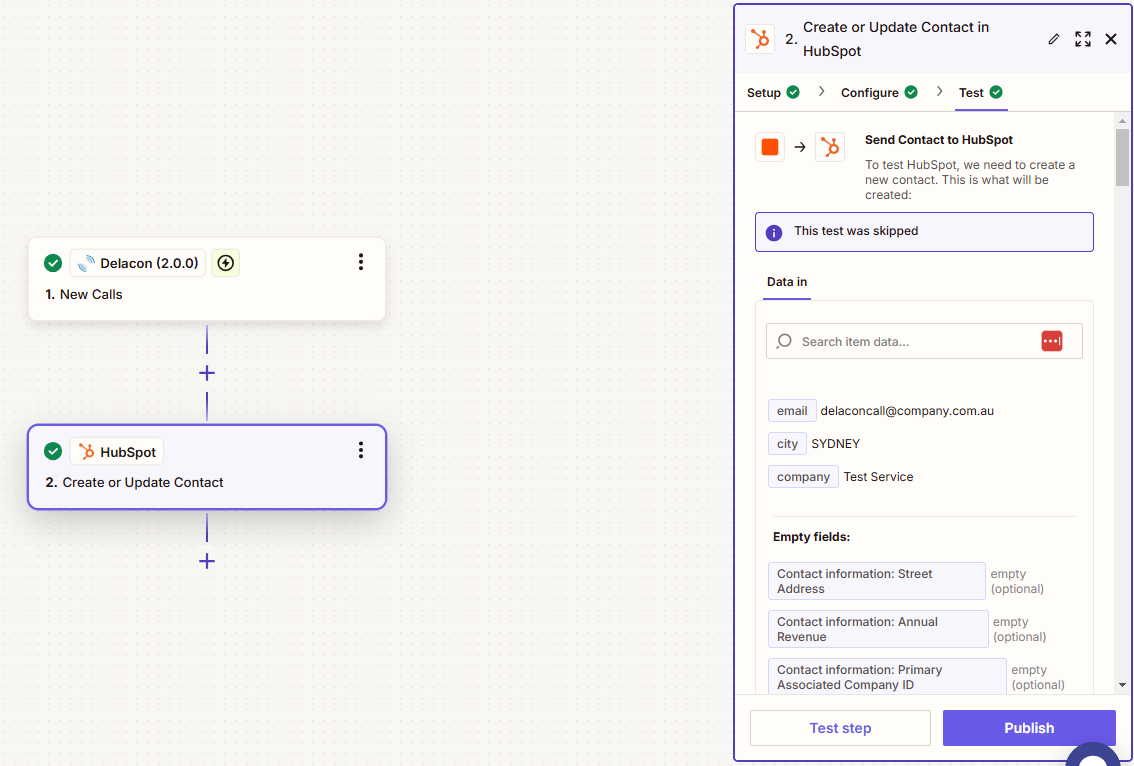Click the panel scrollbar down arrow
The image size is (1134, 766).
(1122, 684)
